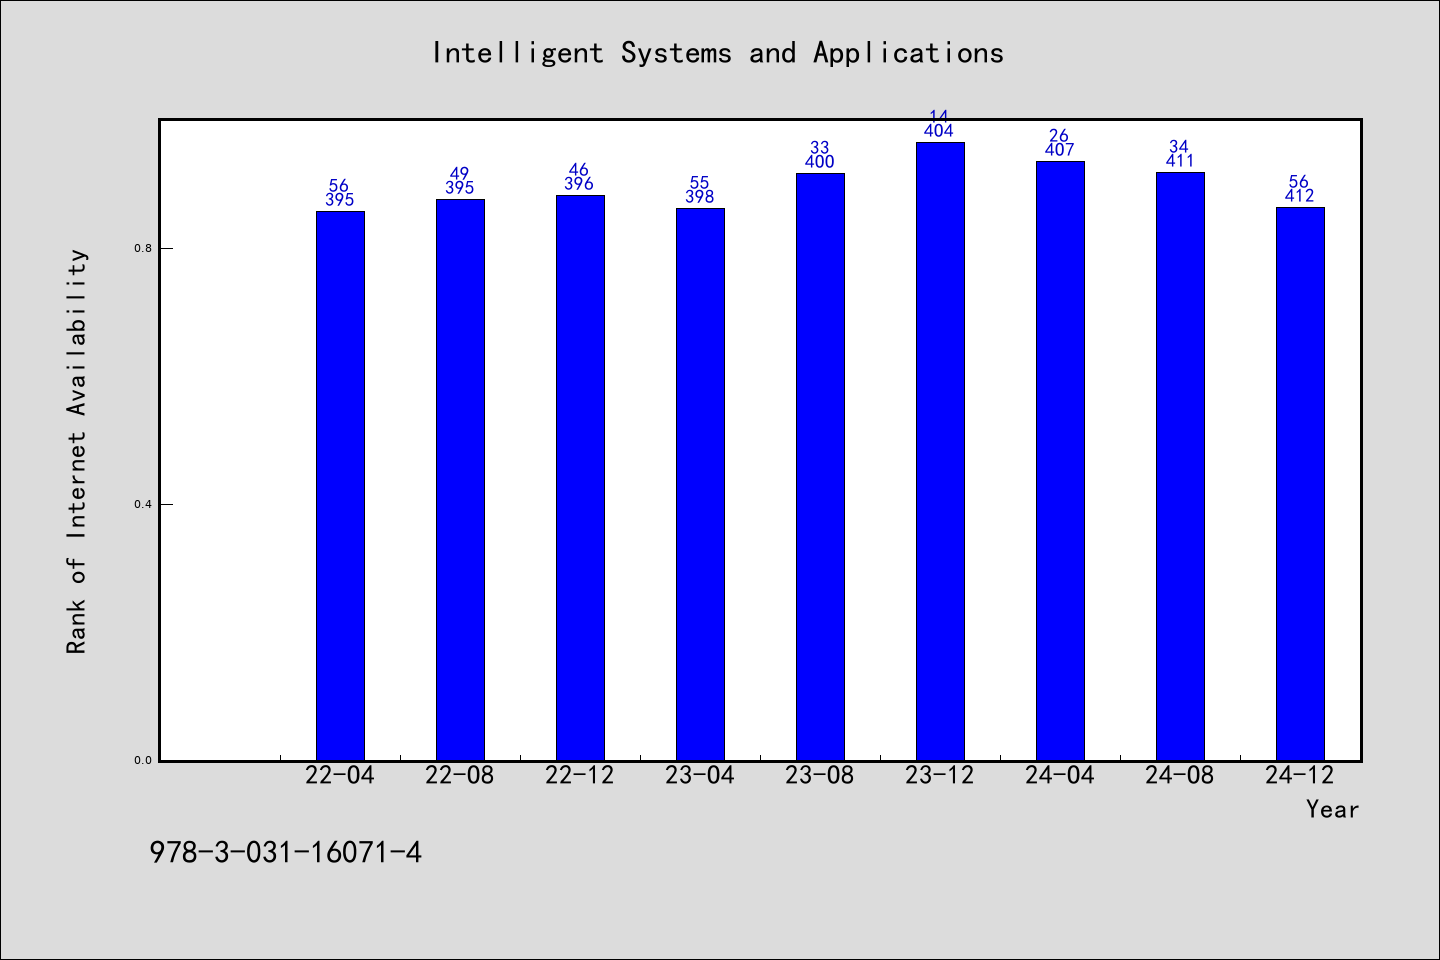Screen dimensions: 1440x960
Task: Click the rank 34 above the 24-08 bar
Action: coord(1179,147)
